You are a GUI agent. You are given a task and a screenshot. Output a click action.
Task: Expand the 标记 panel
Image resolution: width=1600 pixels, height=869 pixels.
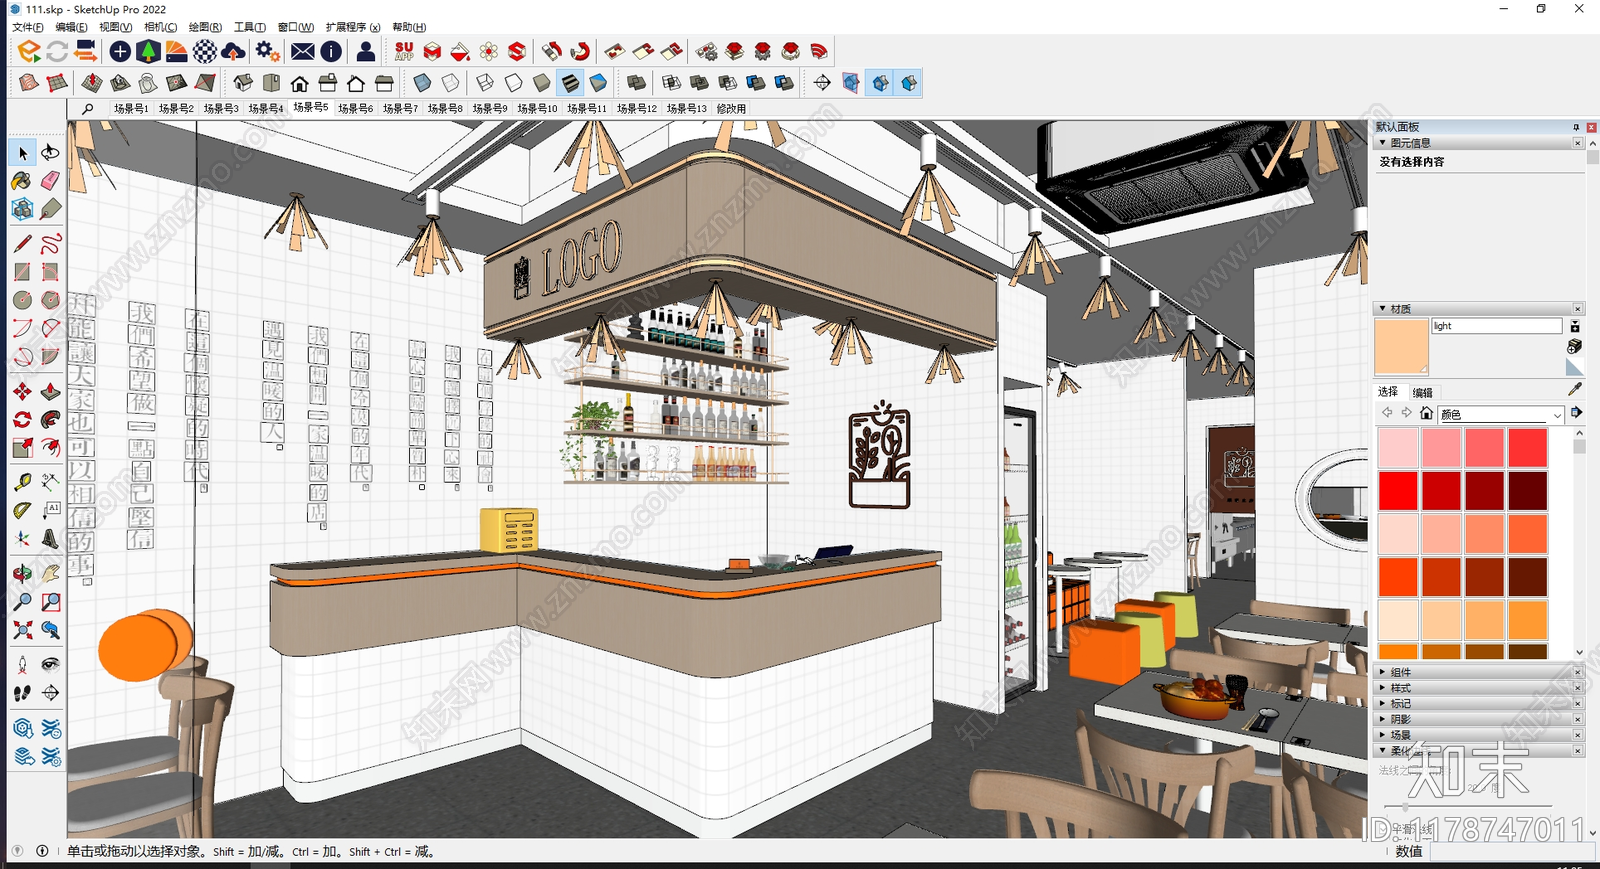tap(1383, 703)
